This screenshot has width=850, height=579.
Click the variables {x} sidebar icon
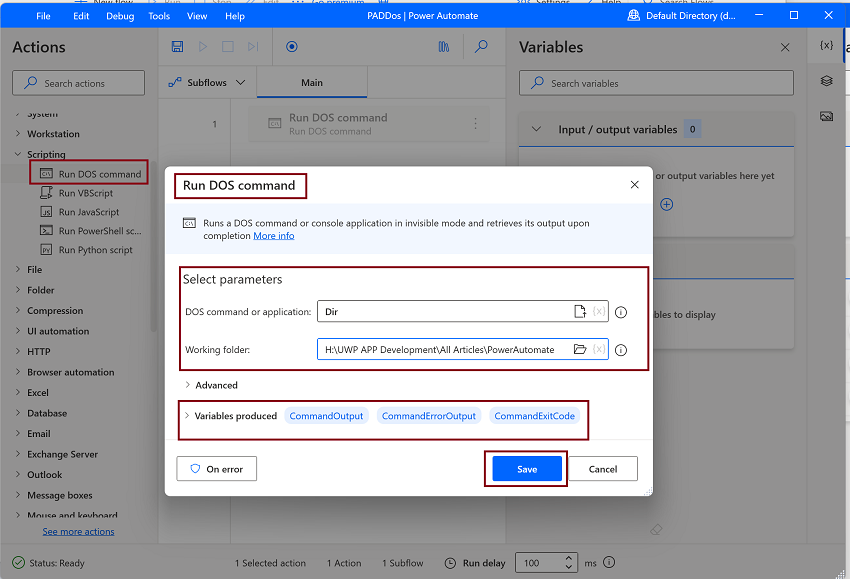[x=826, y=45]
